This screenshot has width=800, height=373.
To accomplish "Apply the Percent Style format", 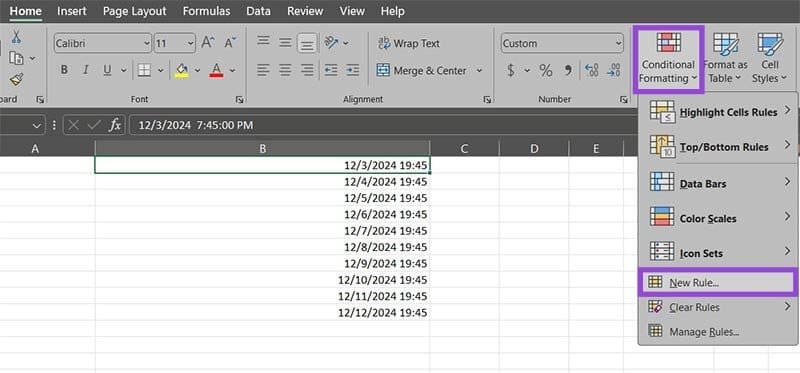I will tap(546, 71).
